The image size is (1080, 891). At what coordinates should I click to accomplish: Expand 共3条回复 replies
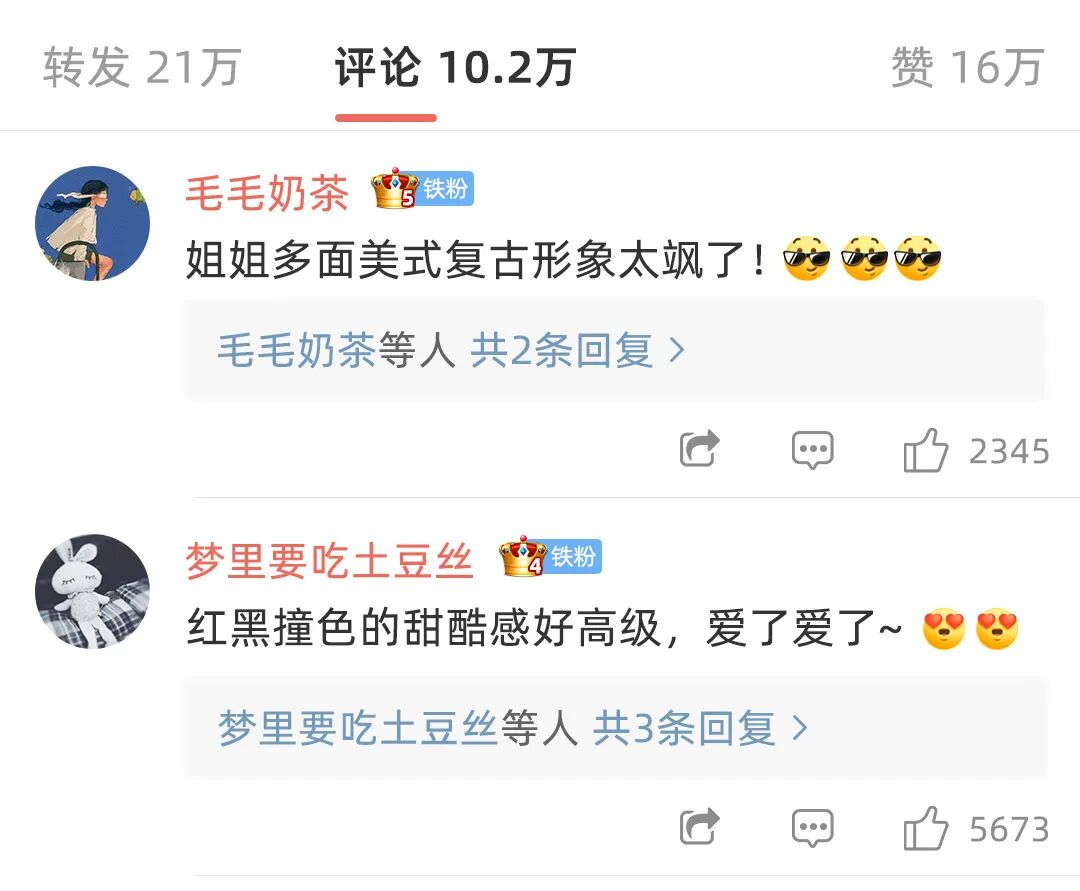[700, 728]
